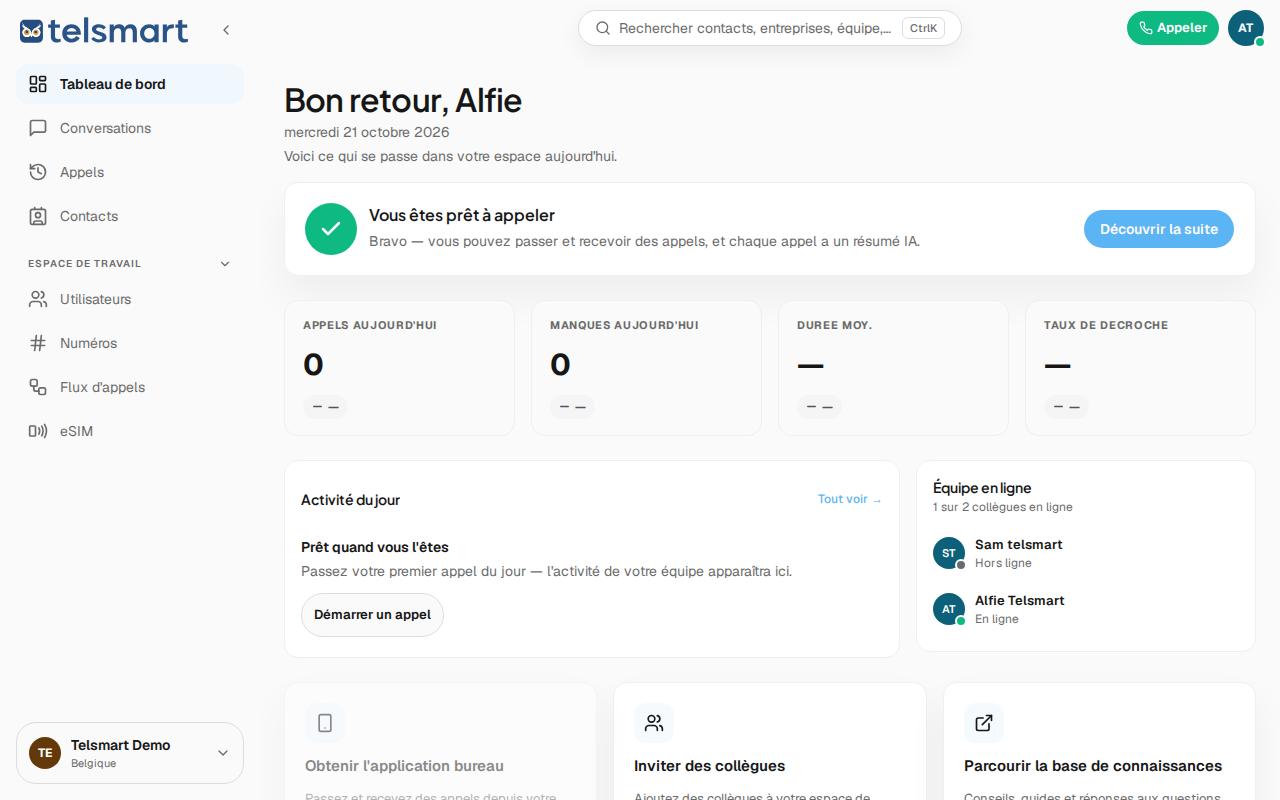Collapse the sidebar with the left chevron

226,30
